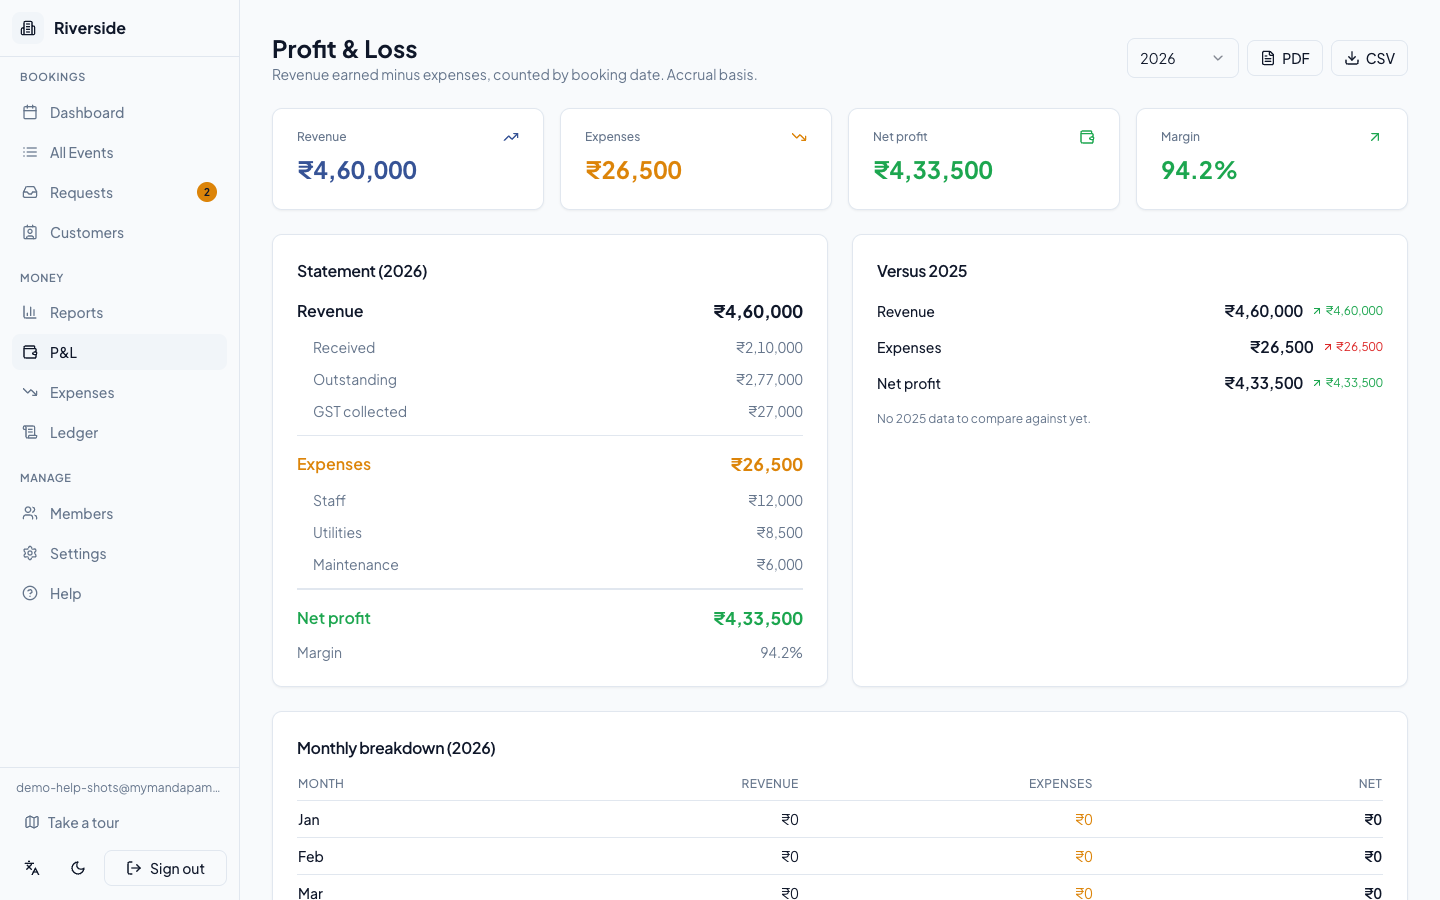Click the Expenses card trending-down icon
The width and height of the screenshot is (1440, 900).
coord(799,137)
